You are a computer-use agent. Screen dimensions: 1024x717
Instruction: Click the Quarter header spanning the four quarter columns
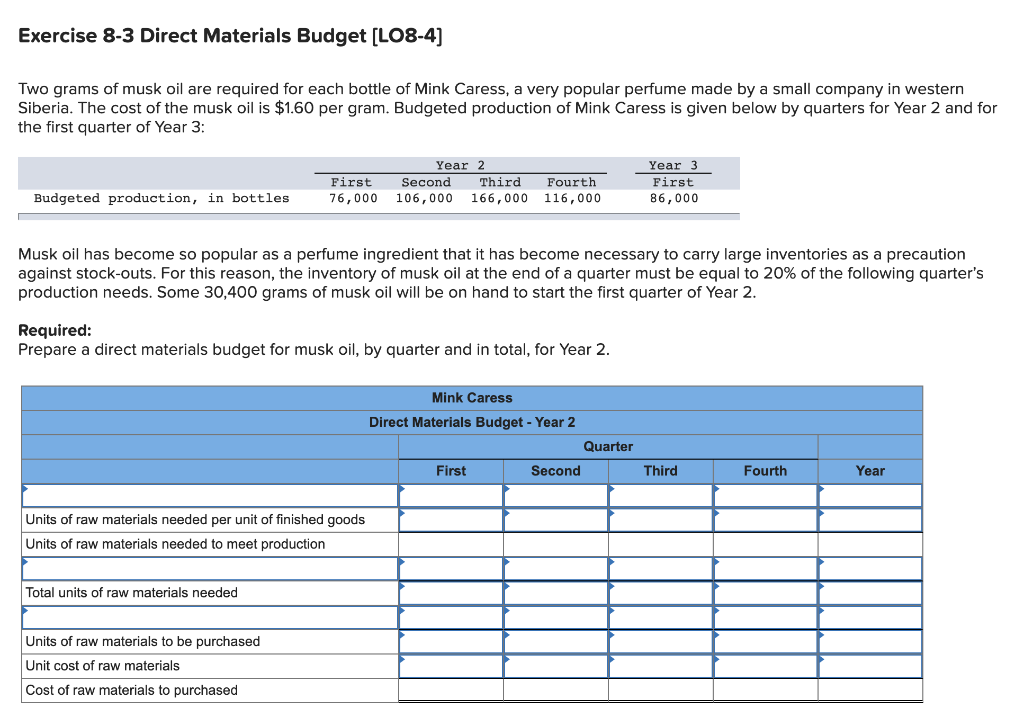[608, 446]
